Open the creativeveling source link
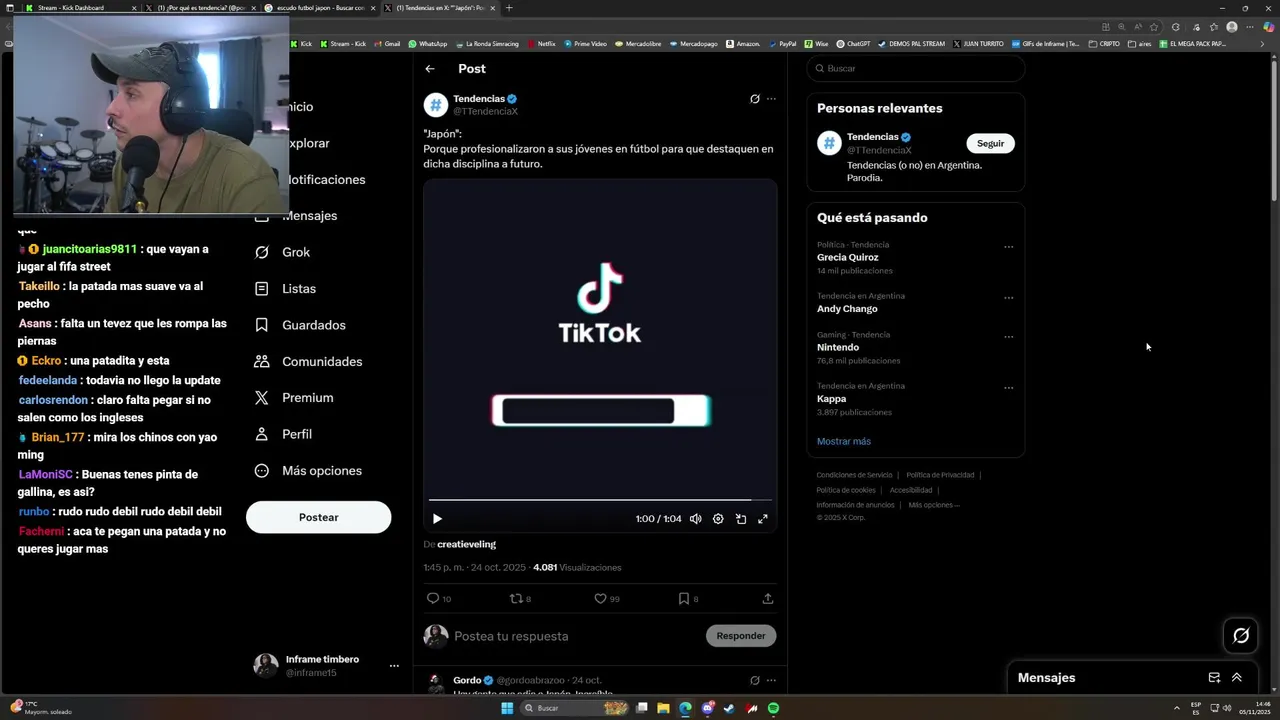This screenshot has height=720, width=1280. [x=466, y=544]
